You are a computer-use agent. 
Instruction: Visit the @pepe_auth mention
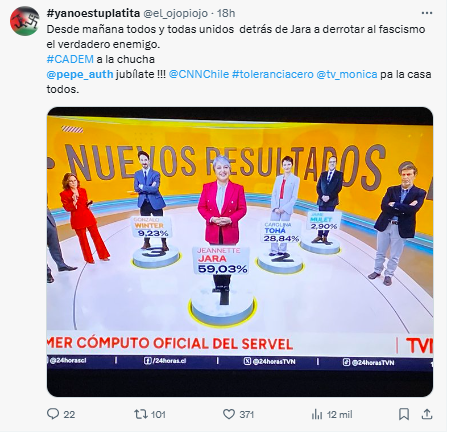[80, 74]
